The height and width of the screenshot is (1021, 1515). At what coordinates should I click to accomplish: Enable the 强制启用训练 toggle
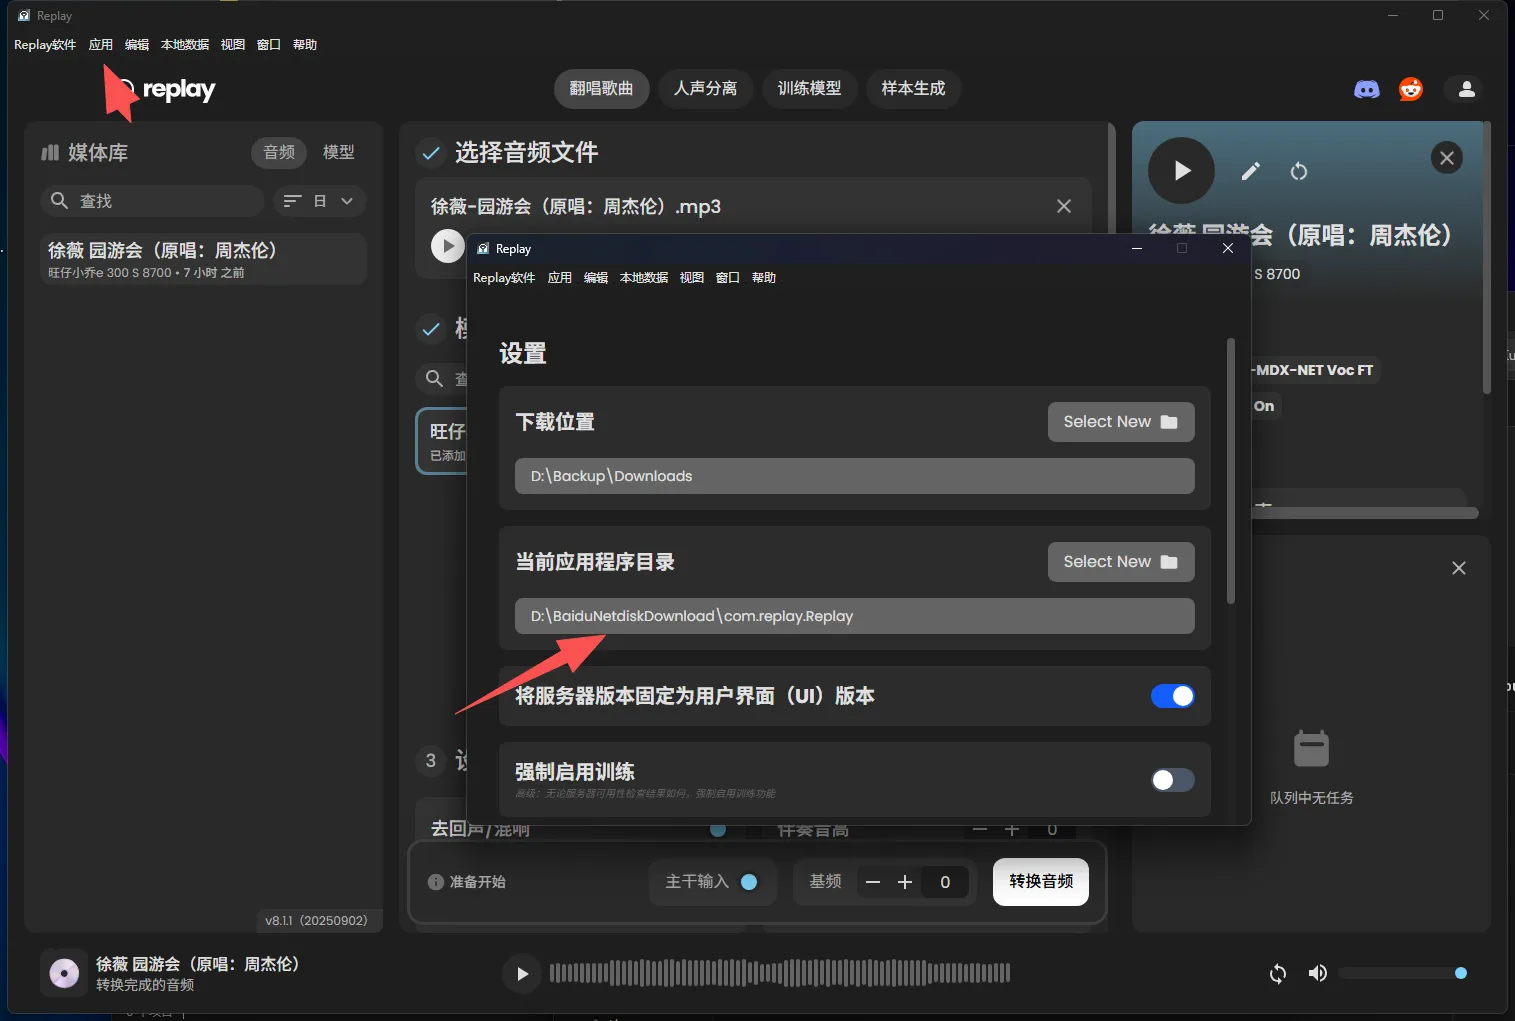1172,780
